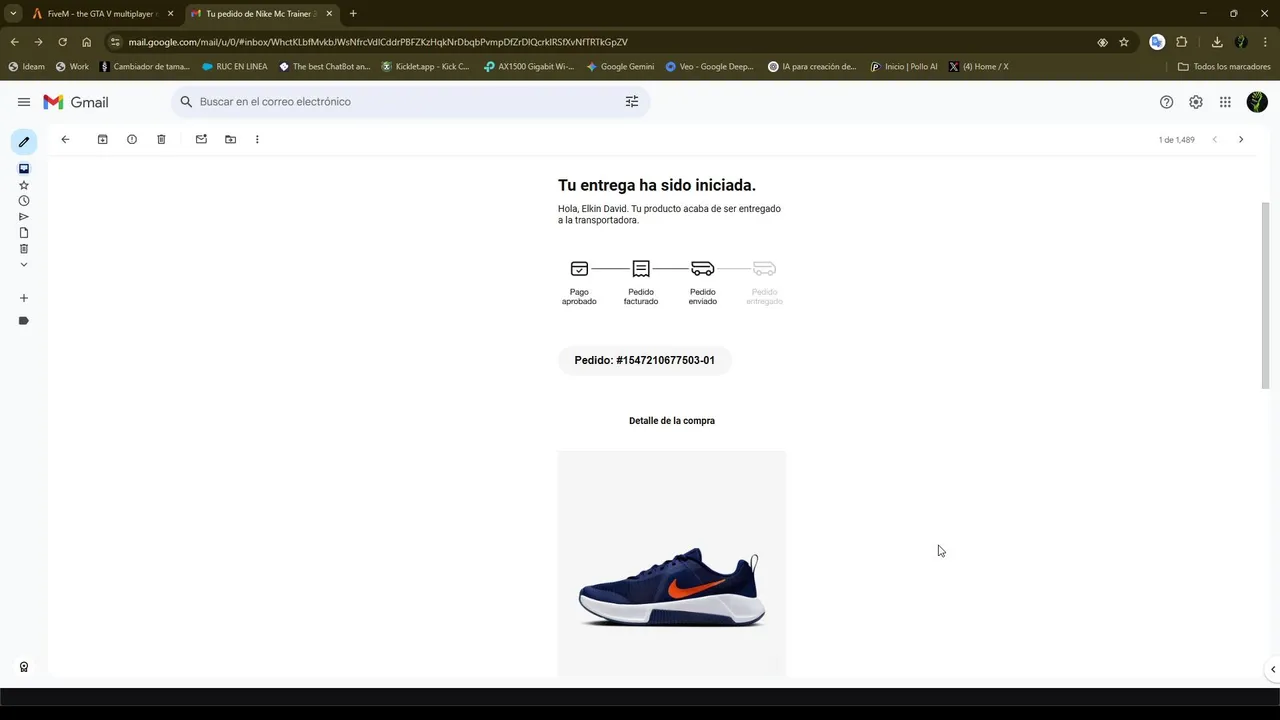Open Google Gemini bookmark
This screenshot has width=1280, height=720.
click(x=620, y=67)
